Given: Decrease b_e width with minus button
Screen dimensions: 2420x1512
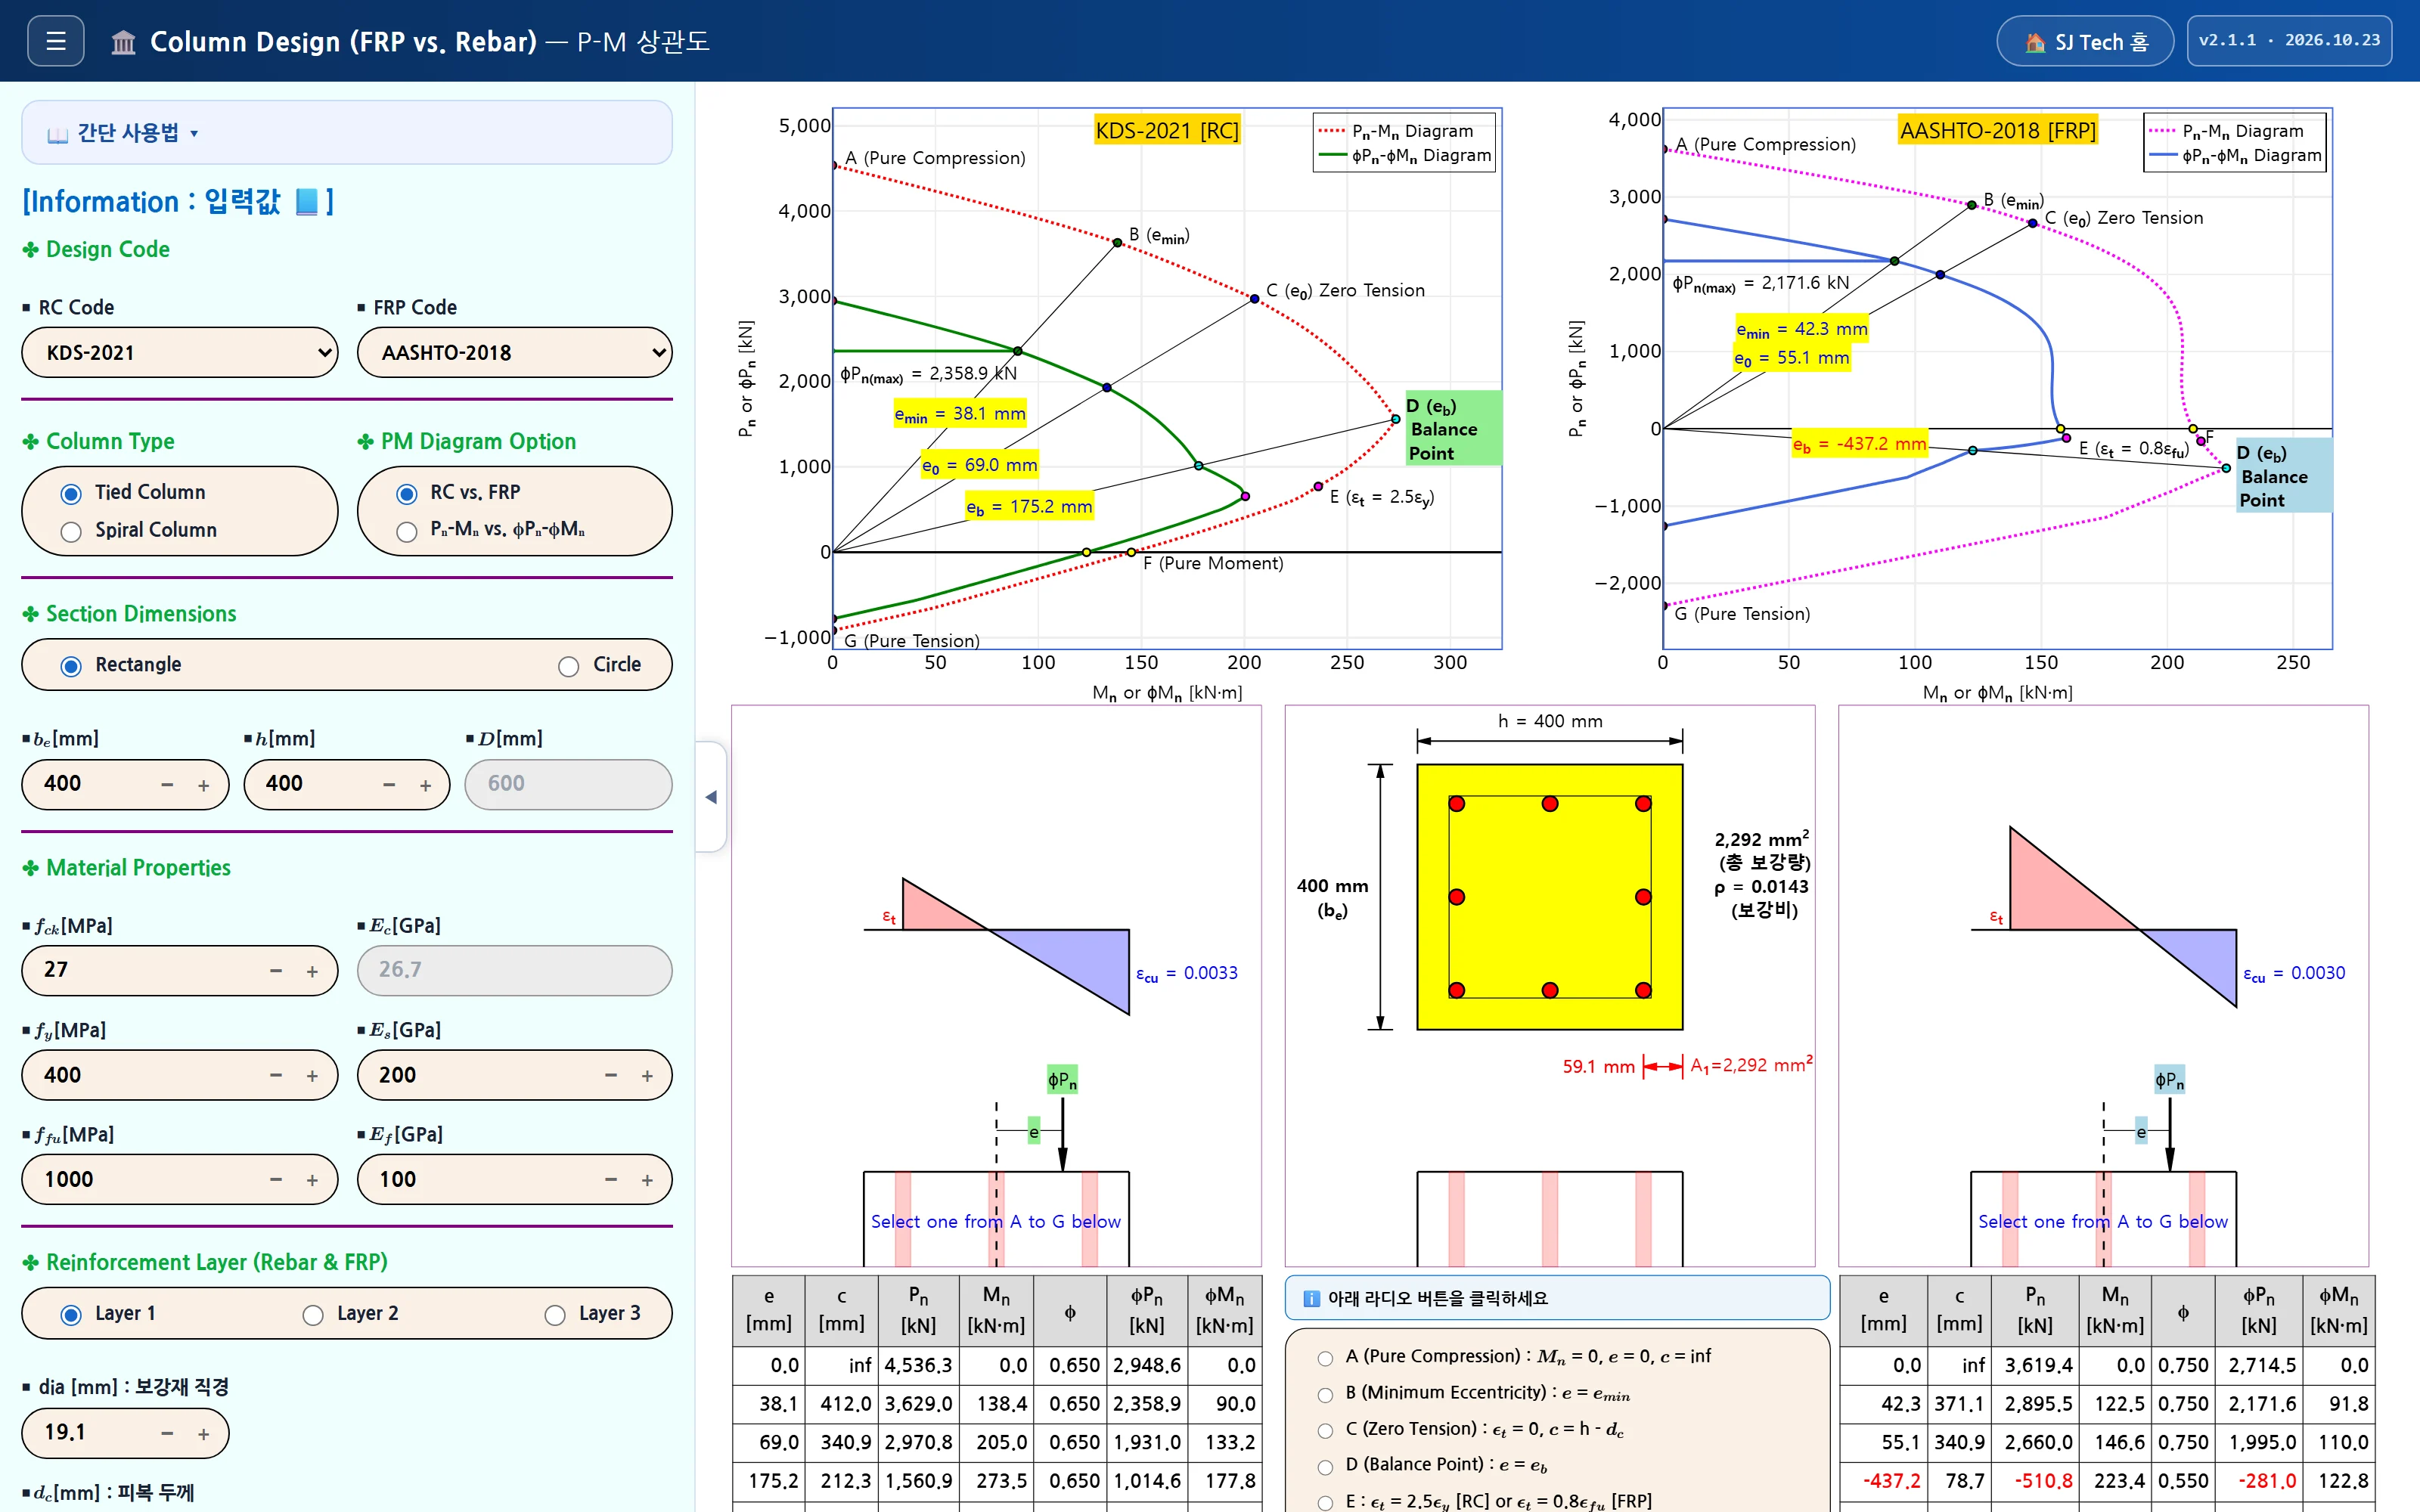Looking at the screenshot, I should click(x=167, y=785).
